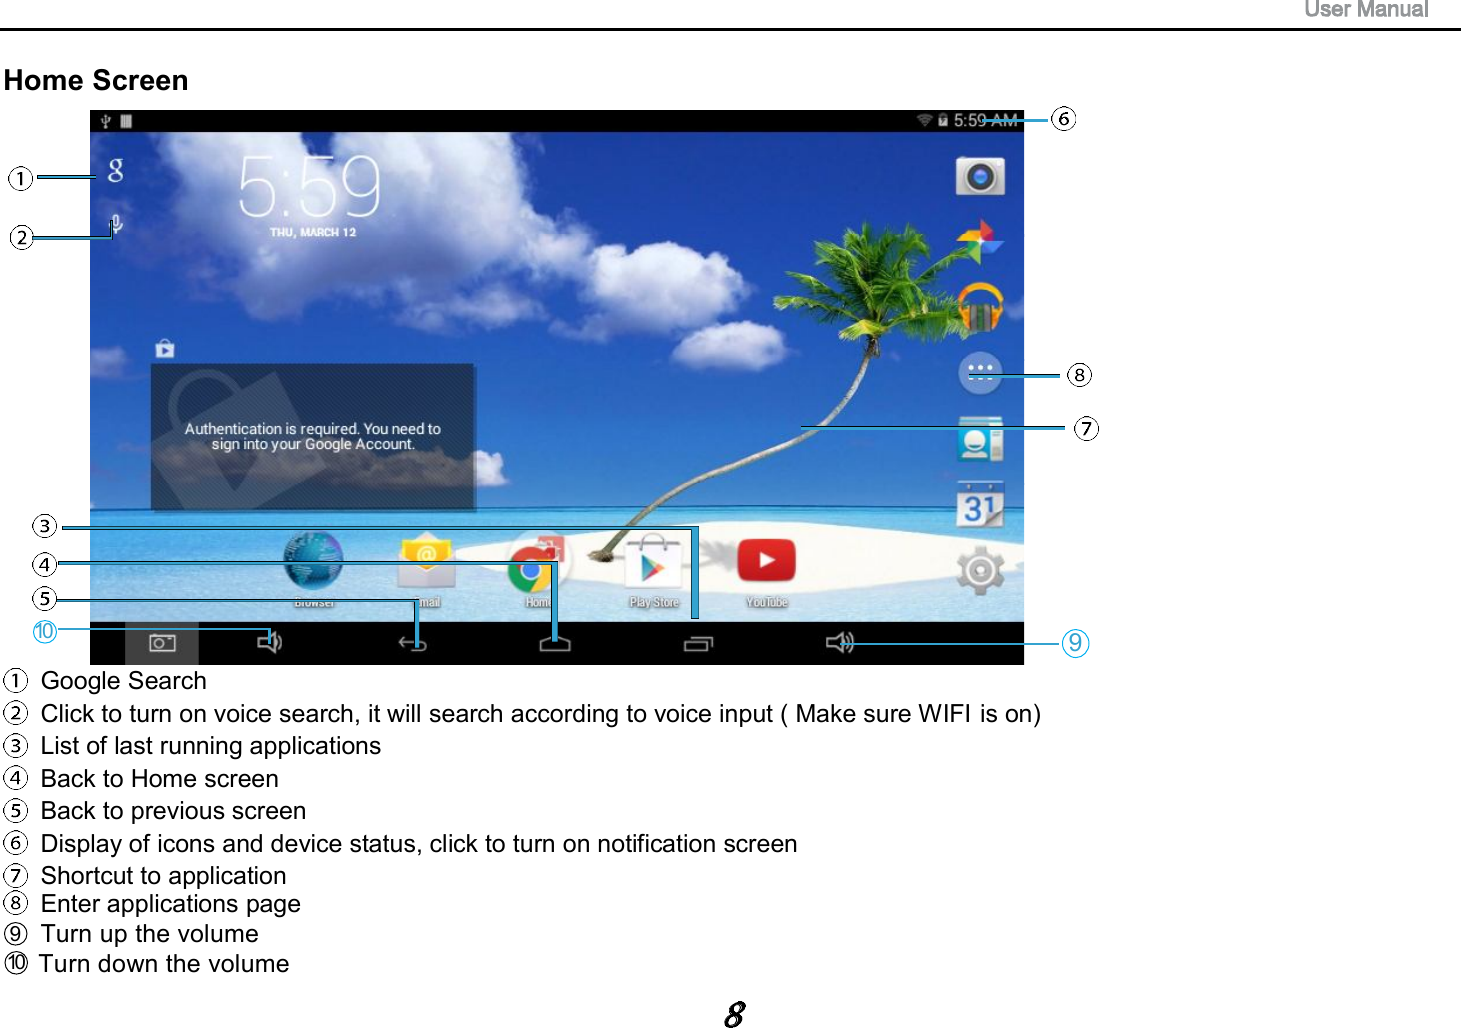The image size is (1461, 1028).
Task: Open the all applications drawer
Action: pyautogui.click(x=980, y=373)
